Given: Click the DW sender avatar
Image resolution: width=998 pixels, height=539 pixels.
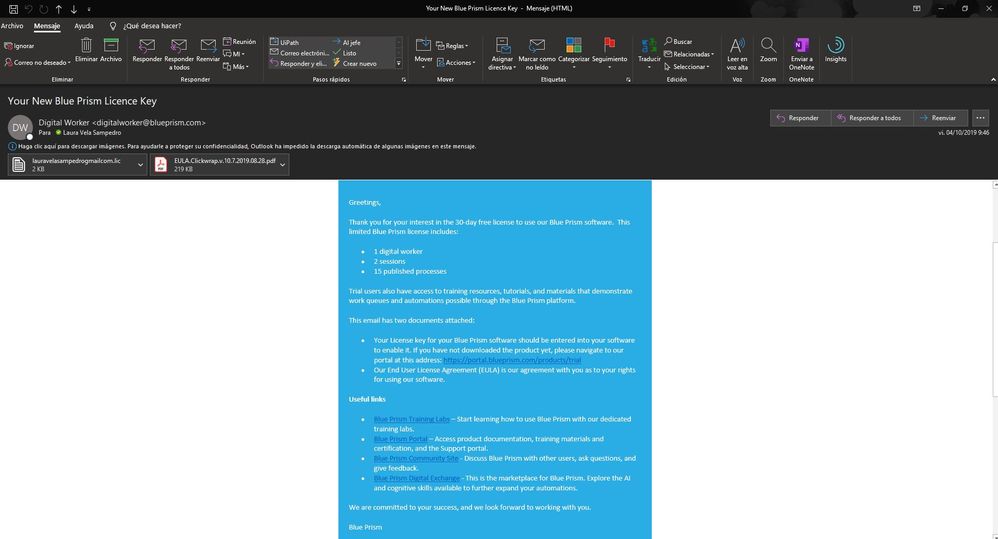Looking at the screenshot, I should (x=20, y=127).
